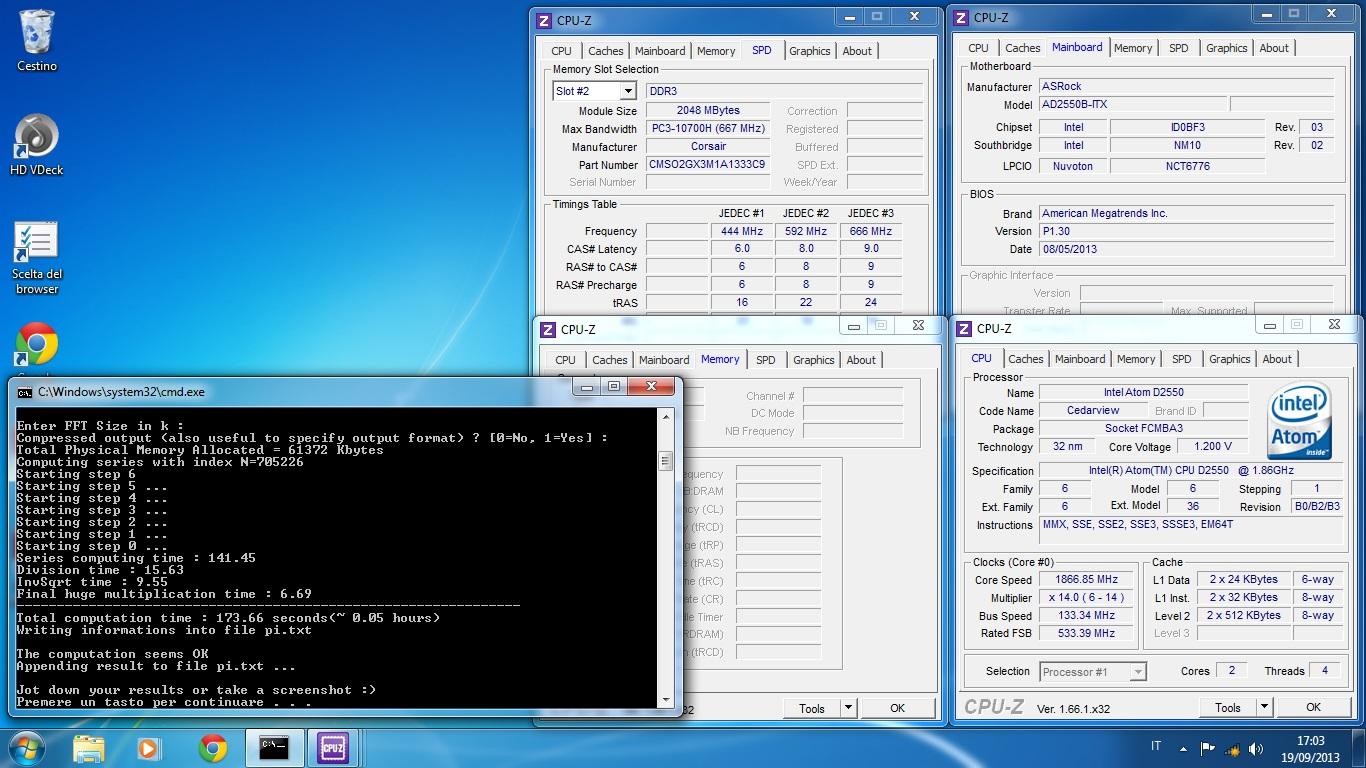Click the Multiplier value x 14.0

click(1086, 598)
